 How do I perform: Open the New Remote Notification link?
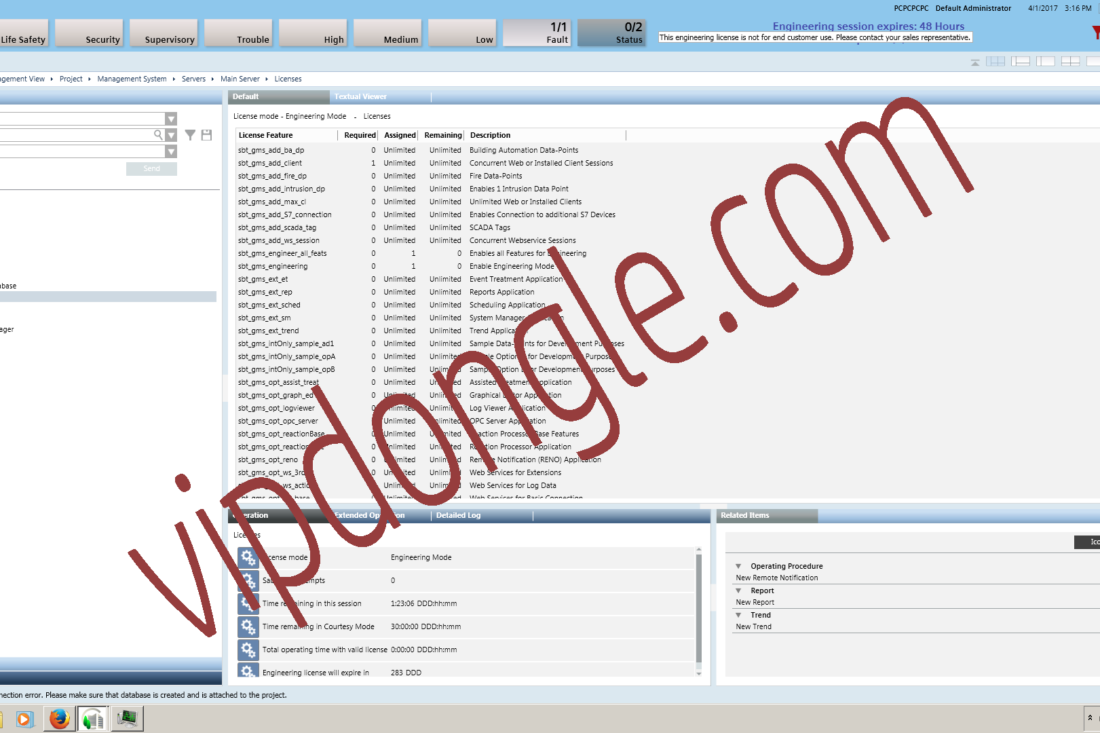pos(777,578)
